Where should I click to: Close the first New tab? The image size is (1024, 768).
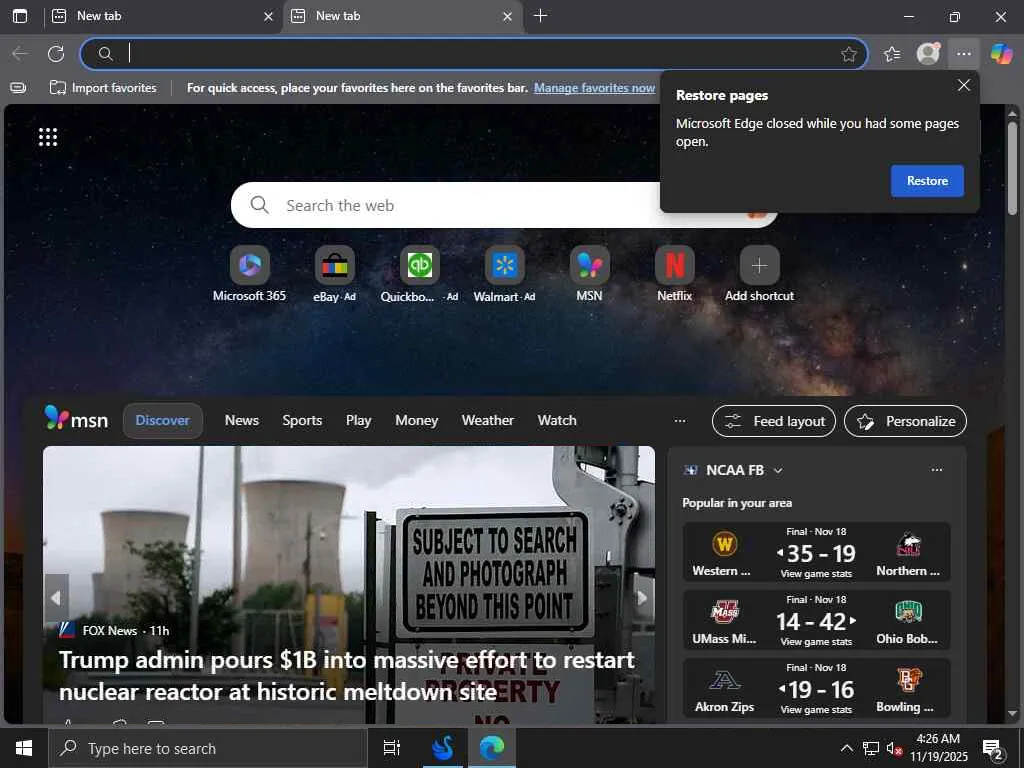[x=268, y=16]
